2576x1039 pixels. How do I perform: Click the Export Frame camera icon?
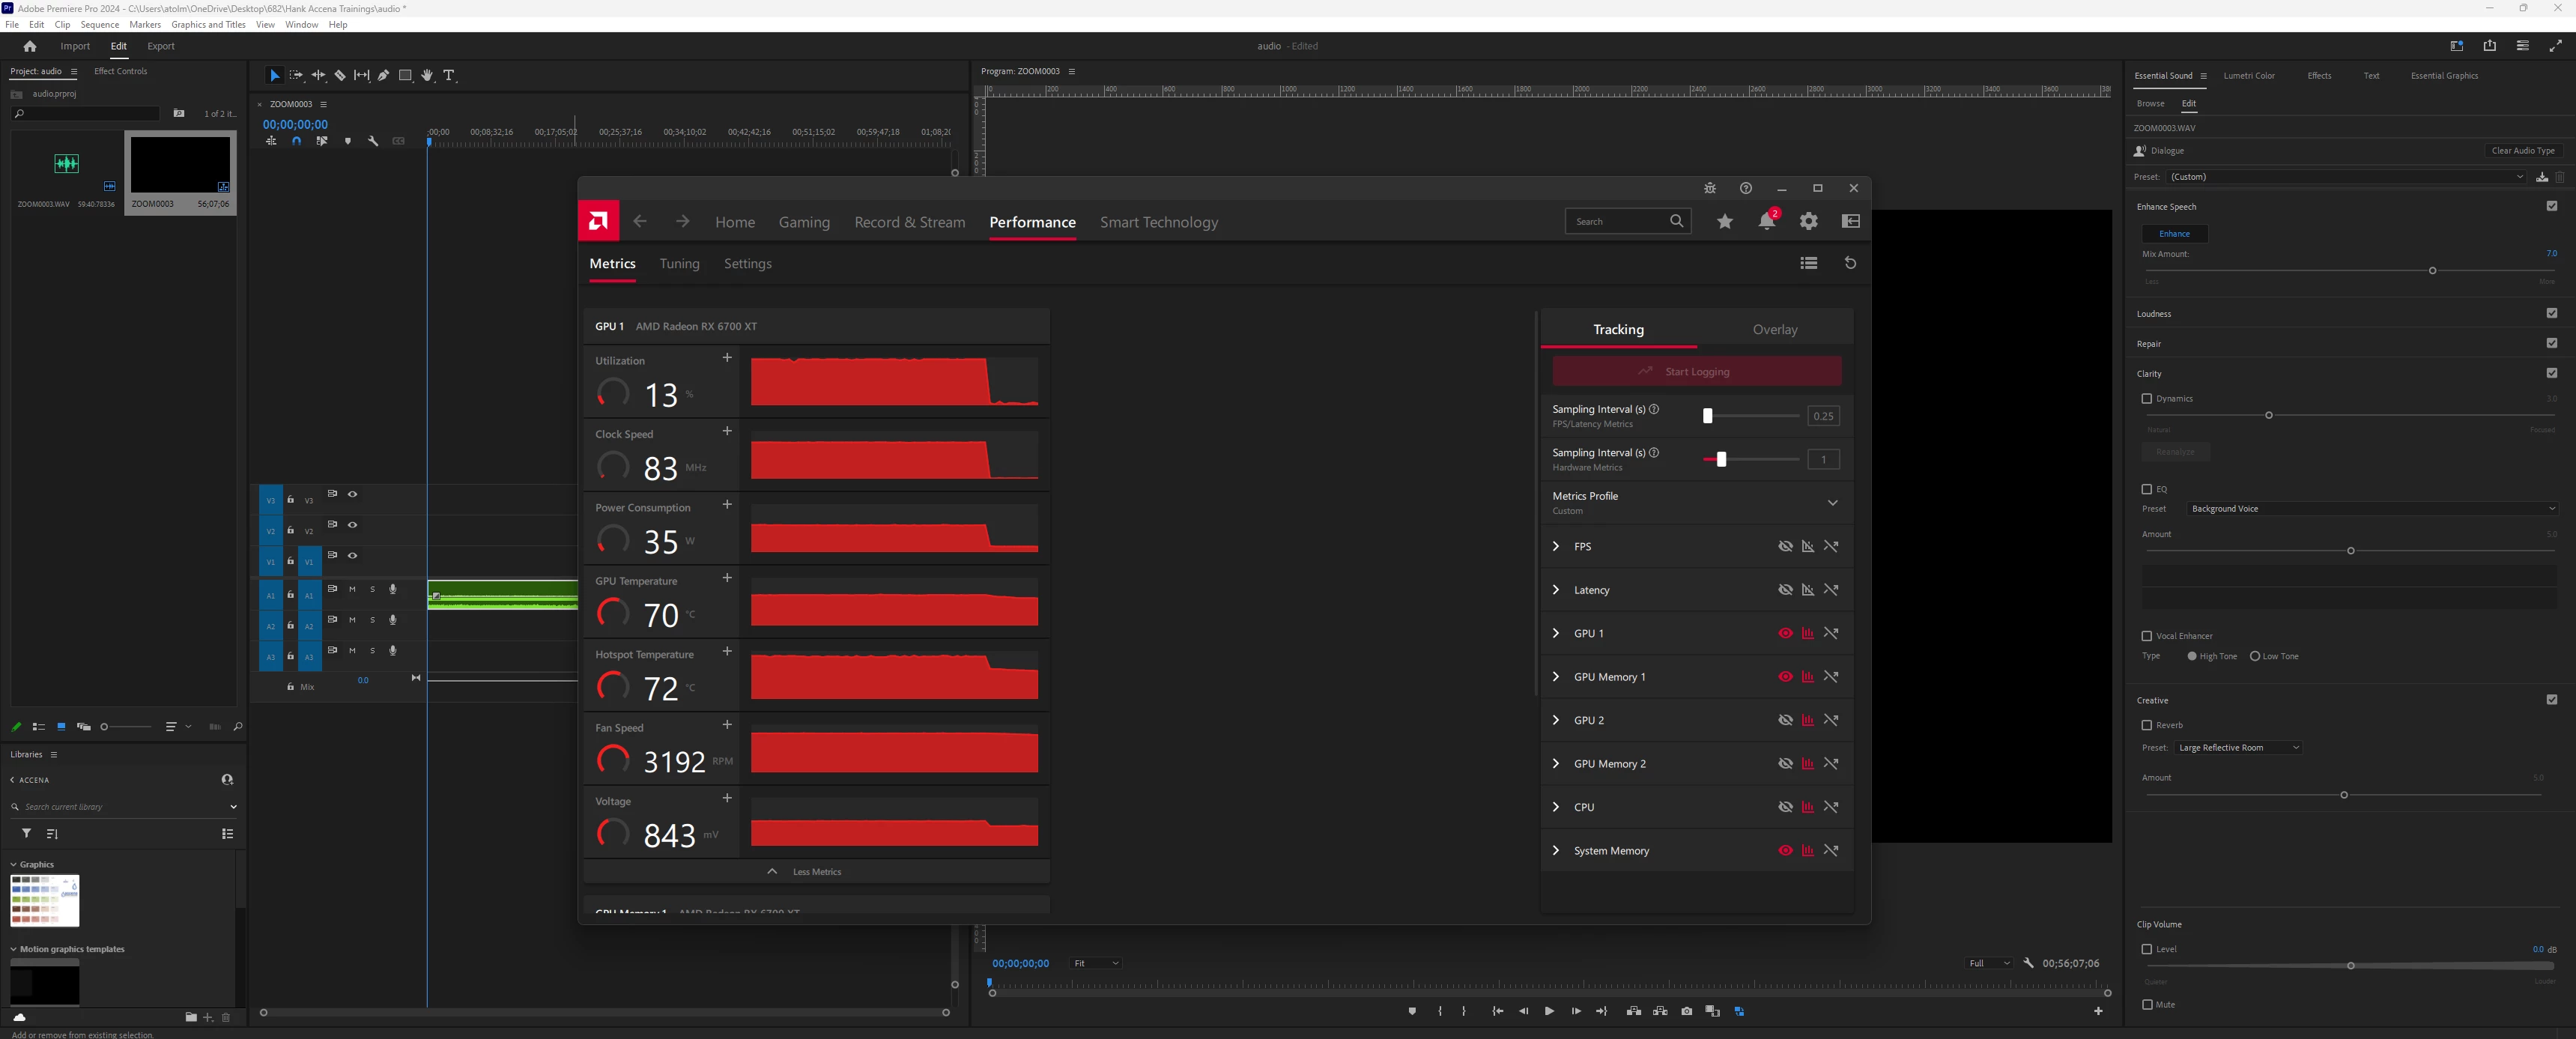[x=1686, y=1011]
